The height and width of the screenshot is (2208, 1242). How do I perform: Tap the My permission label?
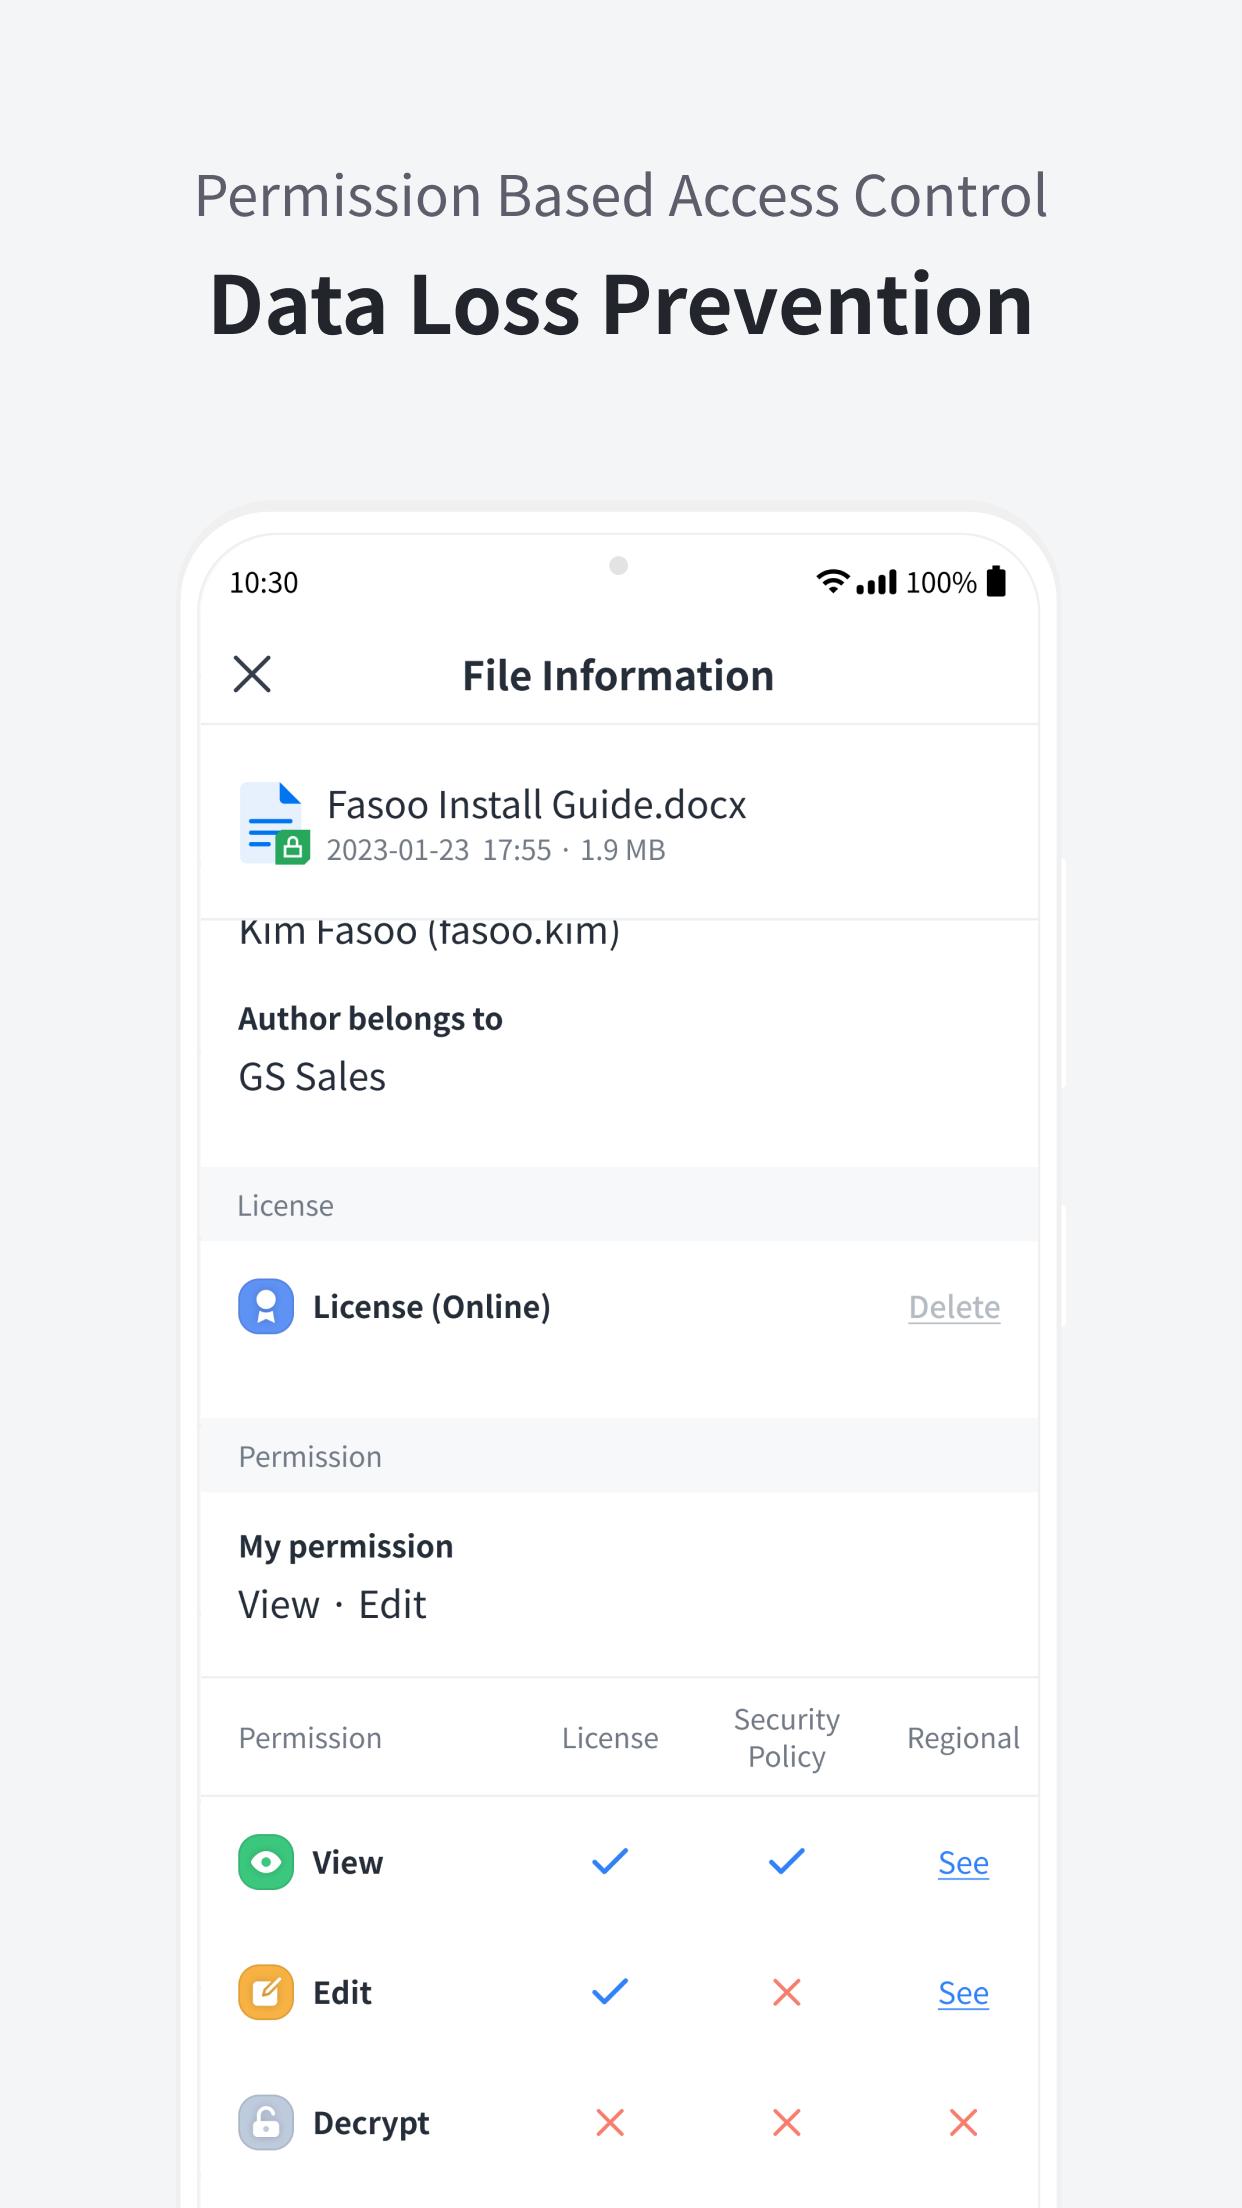click(346, 1547)
